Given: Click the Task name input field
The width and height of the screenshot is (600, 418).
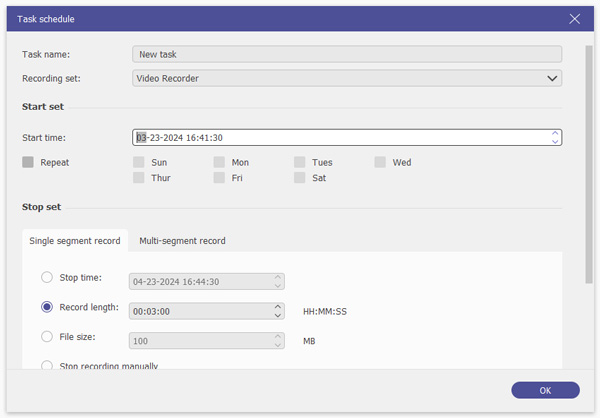Looking at the screenshot, I should coord(346,55).
